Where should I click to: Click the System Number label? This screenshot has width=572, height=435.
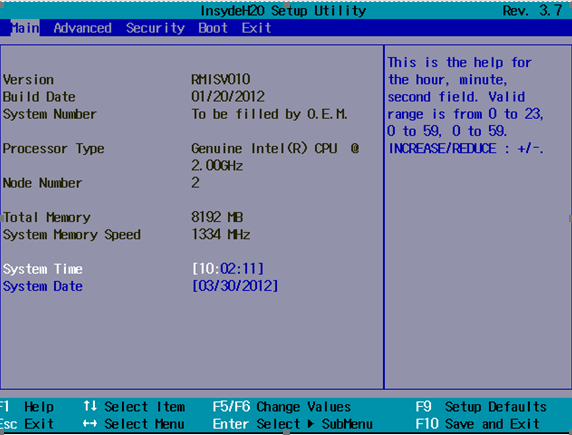tap(50, 115)
